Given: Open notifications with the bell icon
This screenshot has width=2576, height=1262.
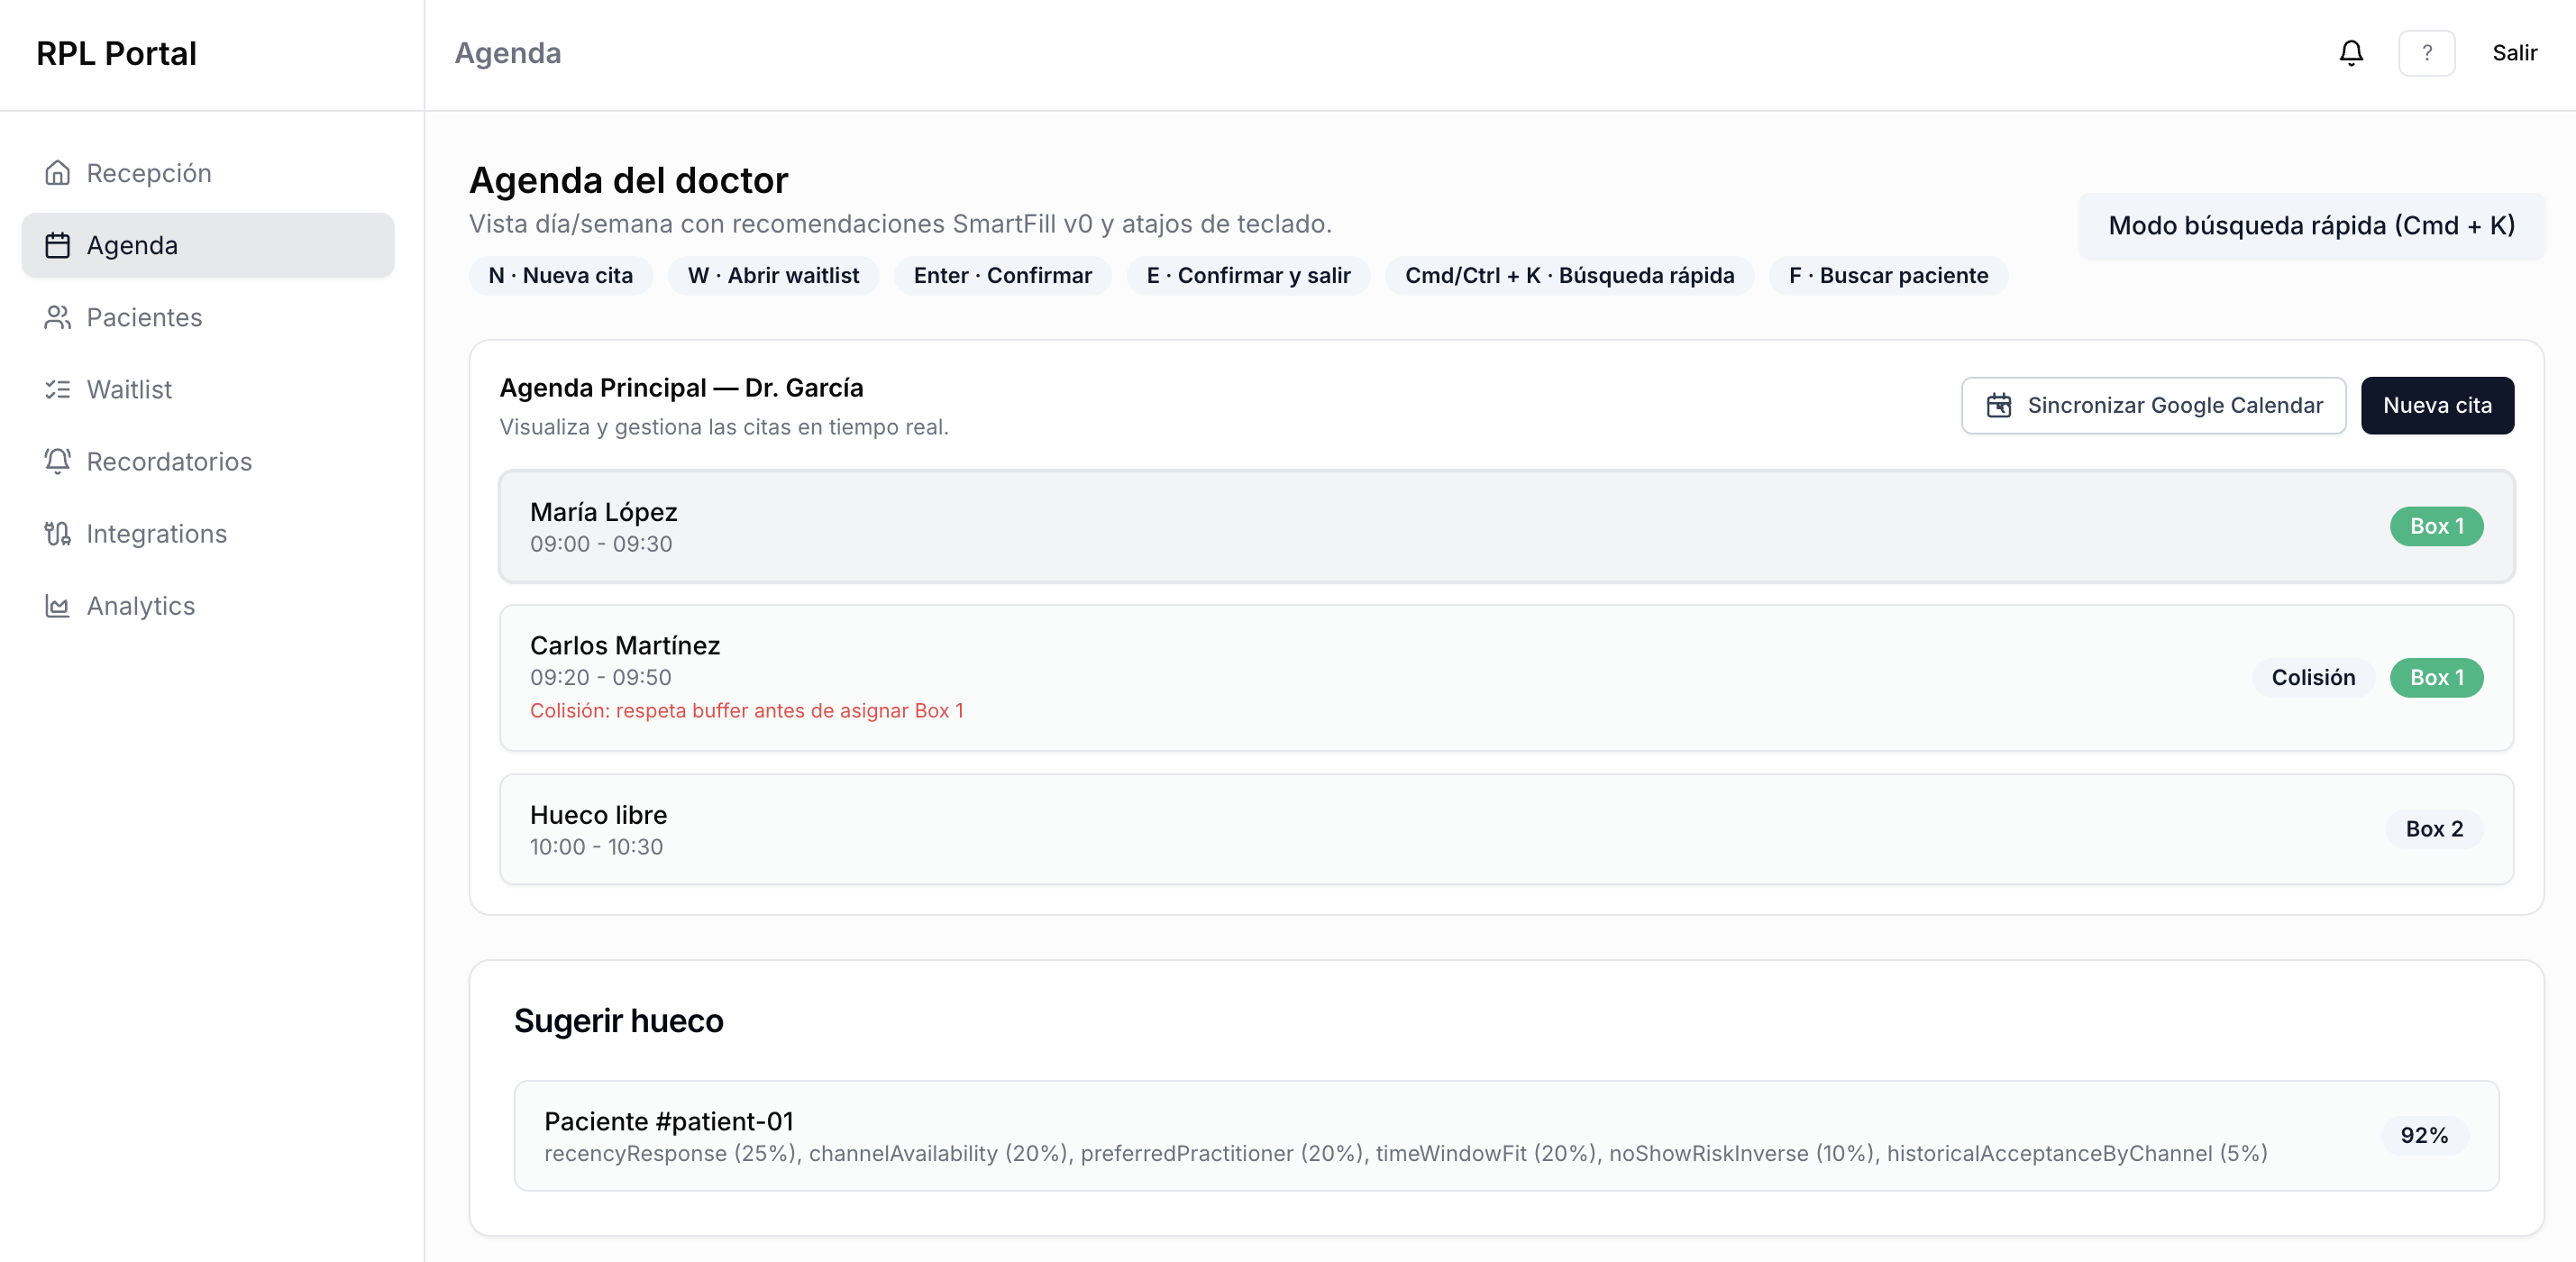Looking at the screenshot, I should tap(2351, 53).
